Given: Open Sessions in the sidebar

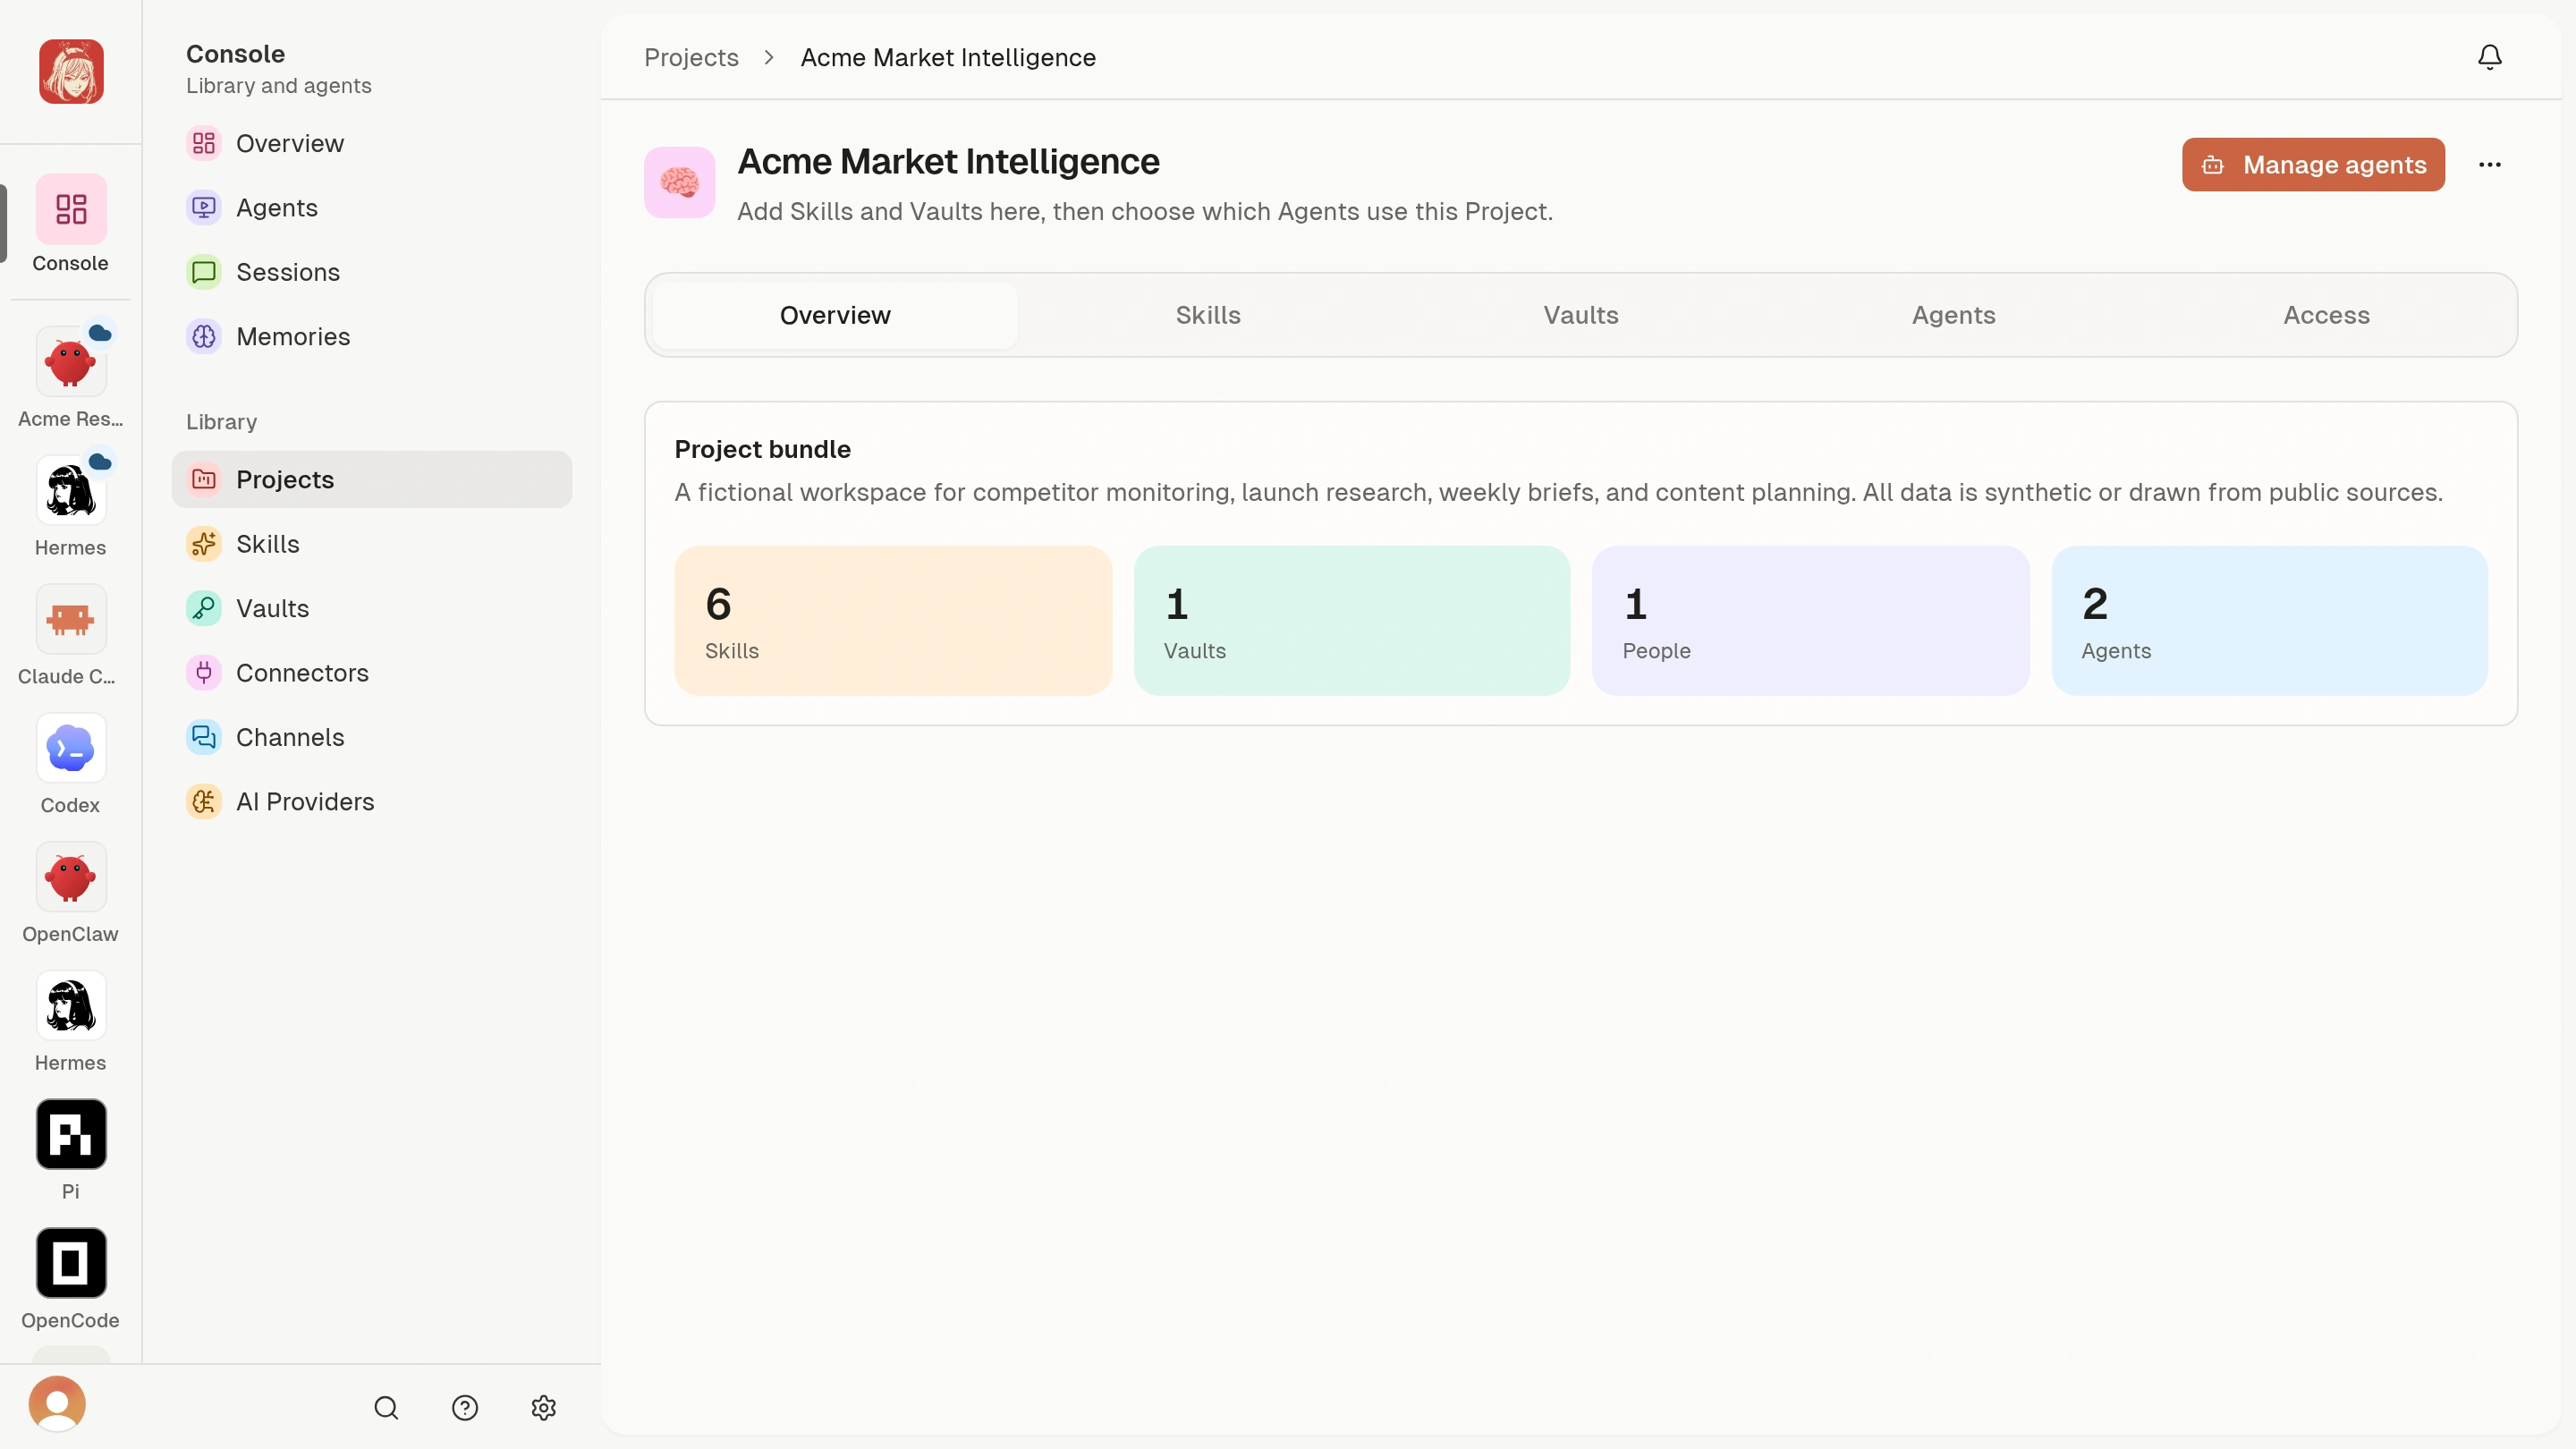Looking at the screenshot, I should click(x=372, y=272).
